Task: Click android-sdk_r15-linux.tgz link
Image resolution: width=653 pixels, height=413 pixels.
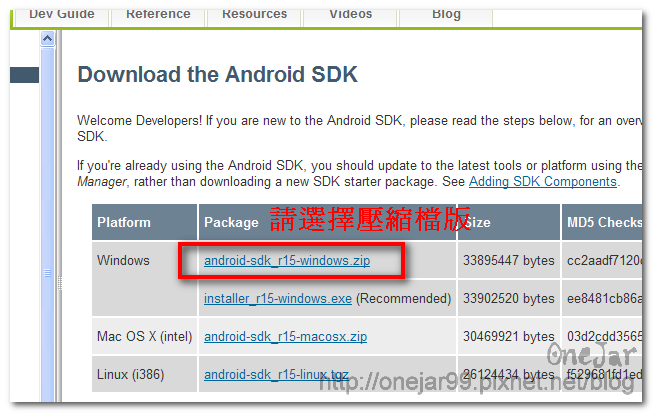Action: pyautogui.click(x=276, y=375)
